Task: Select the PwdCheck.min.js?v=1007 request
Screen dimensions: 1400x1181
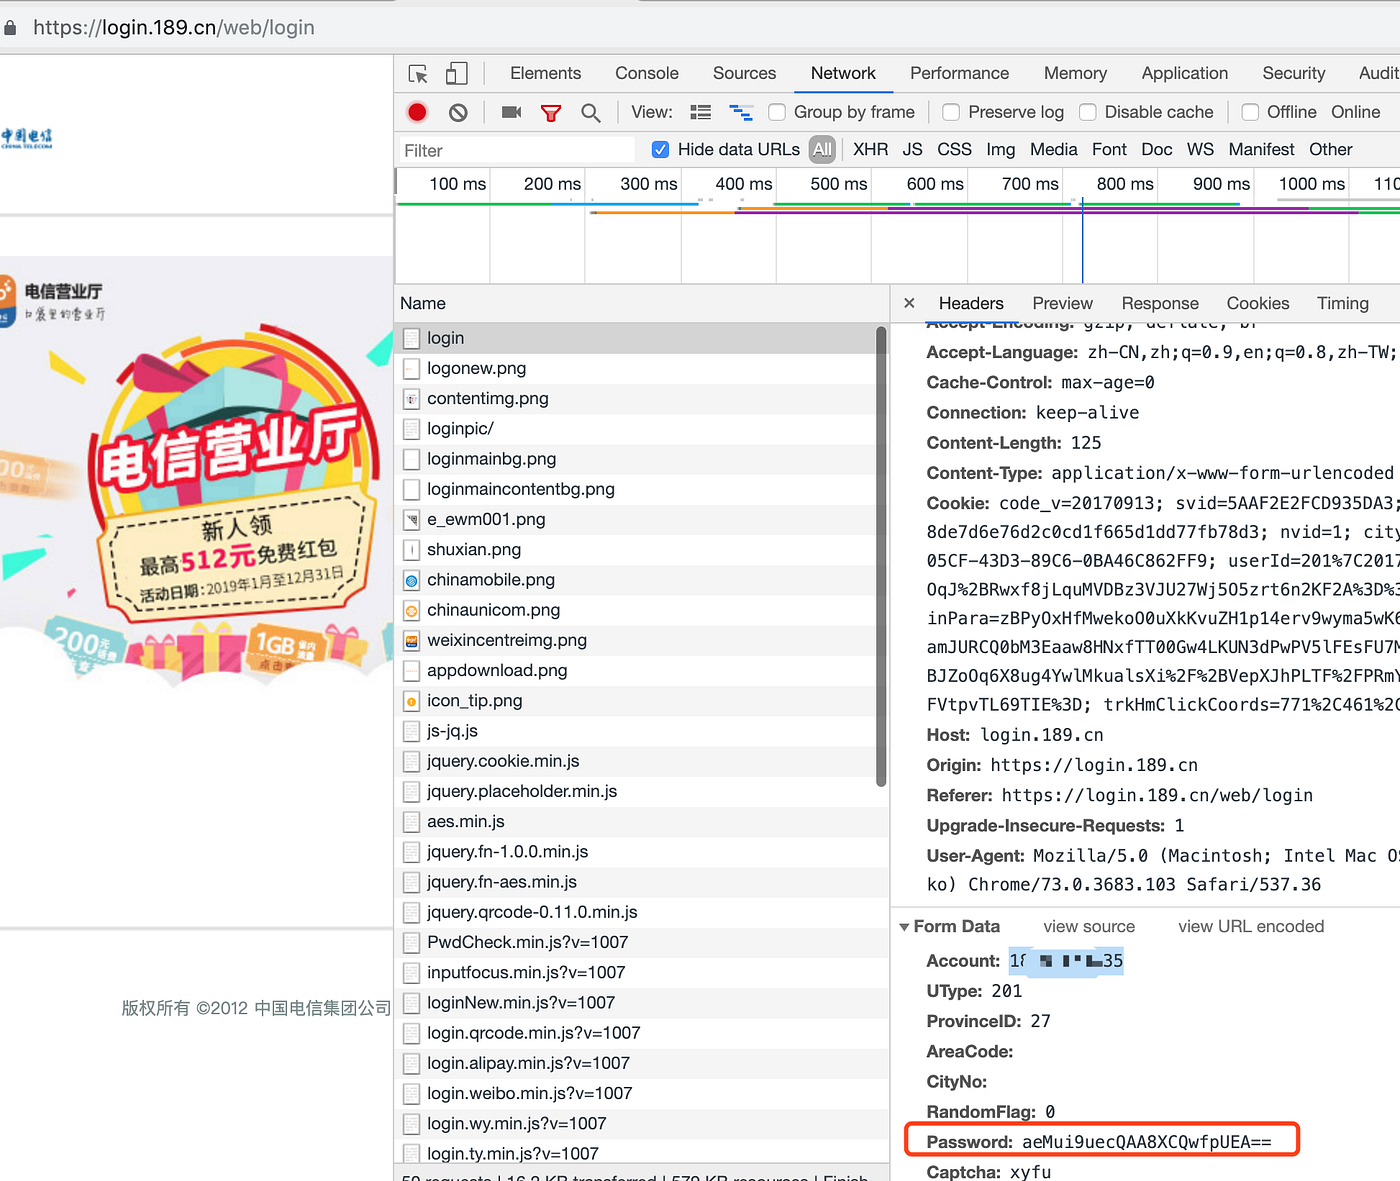Action: point(641,942)
